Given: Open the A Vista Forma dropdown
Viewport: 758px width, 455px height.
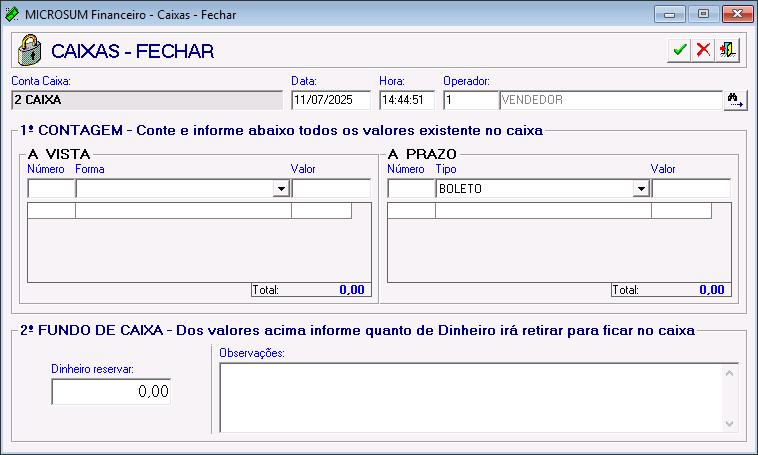Looking at the screenshot, I should (x=281, y=189).
